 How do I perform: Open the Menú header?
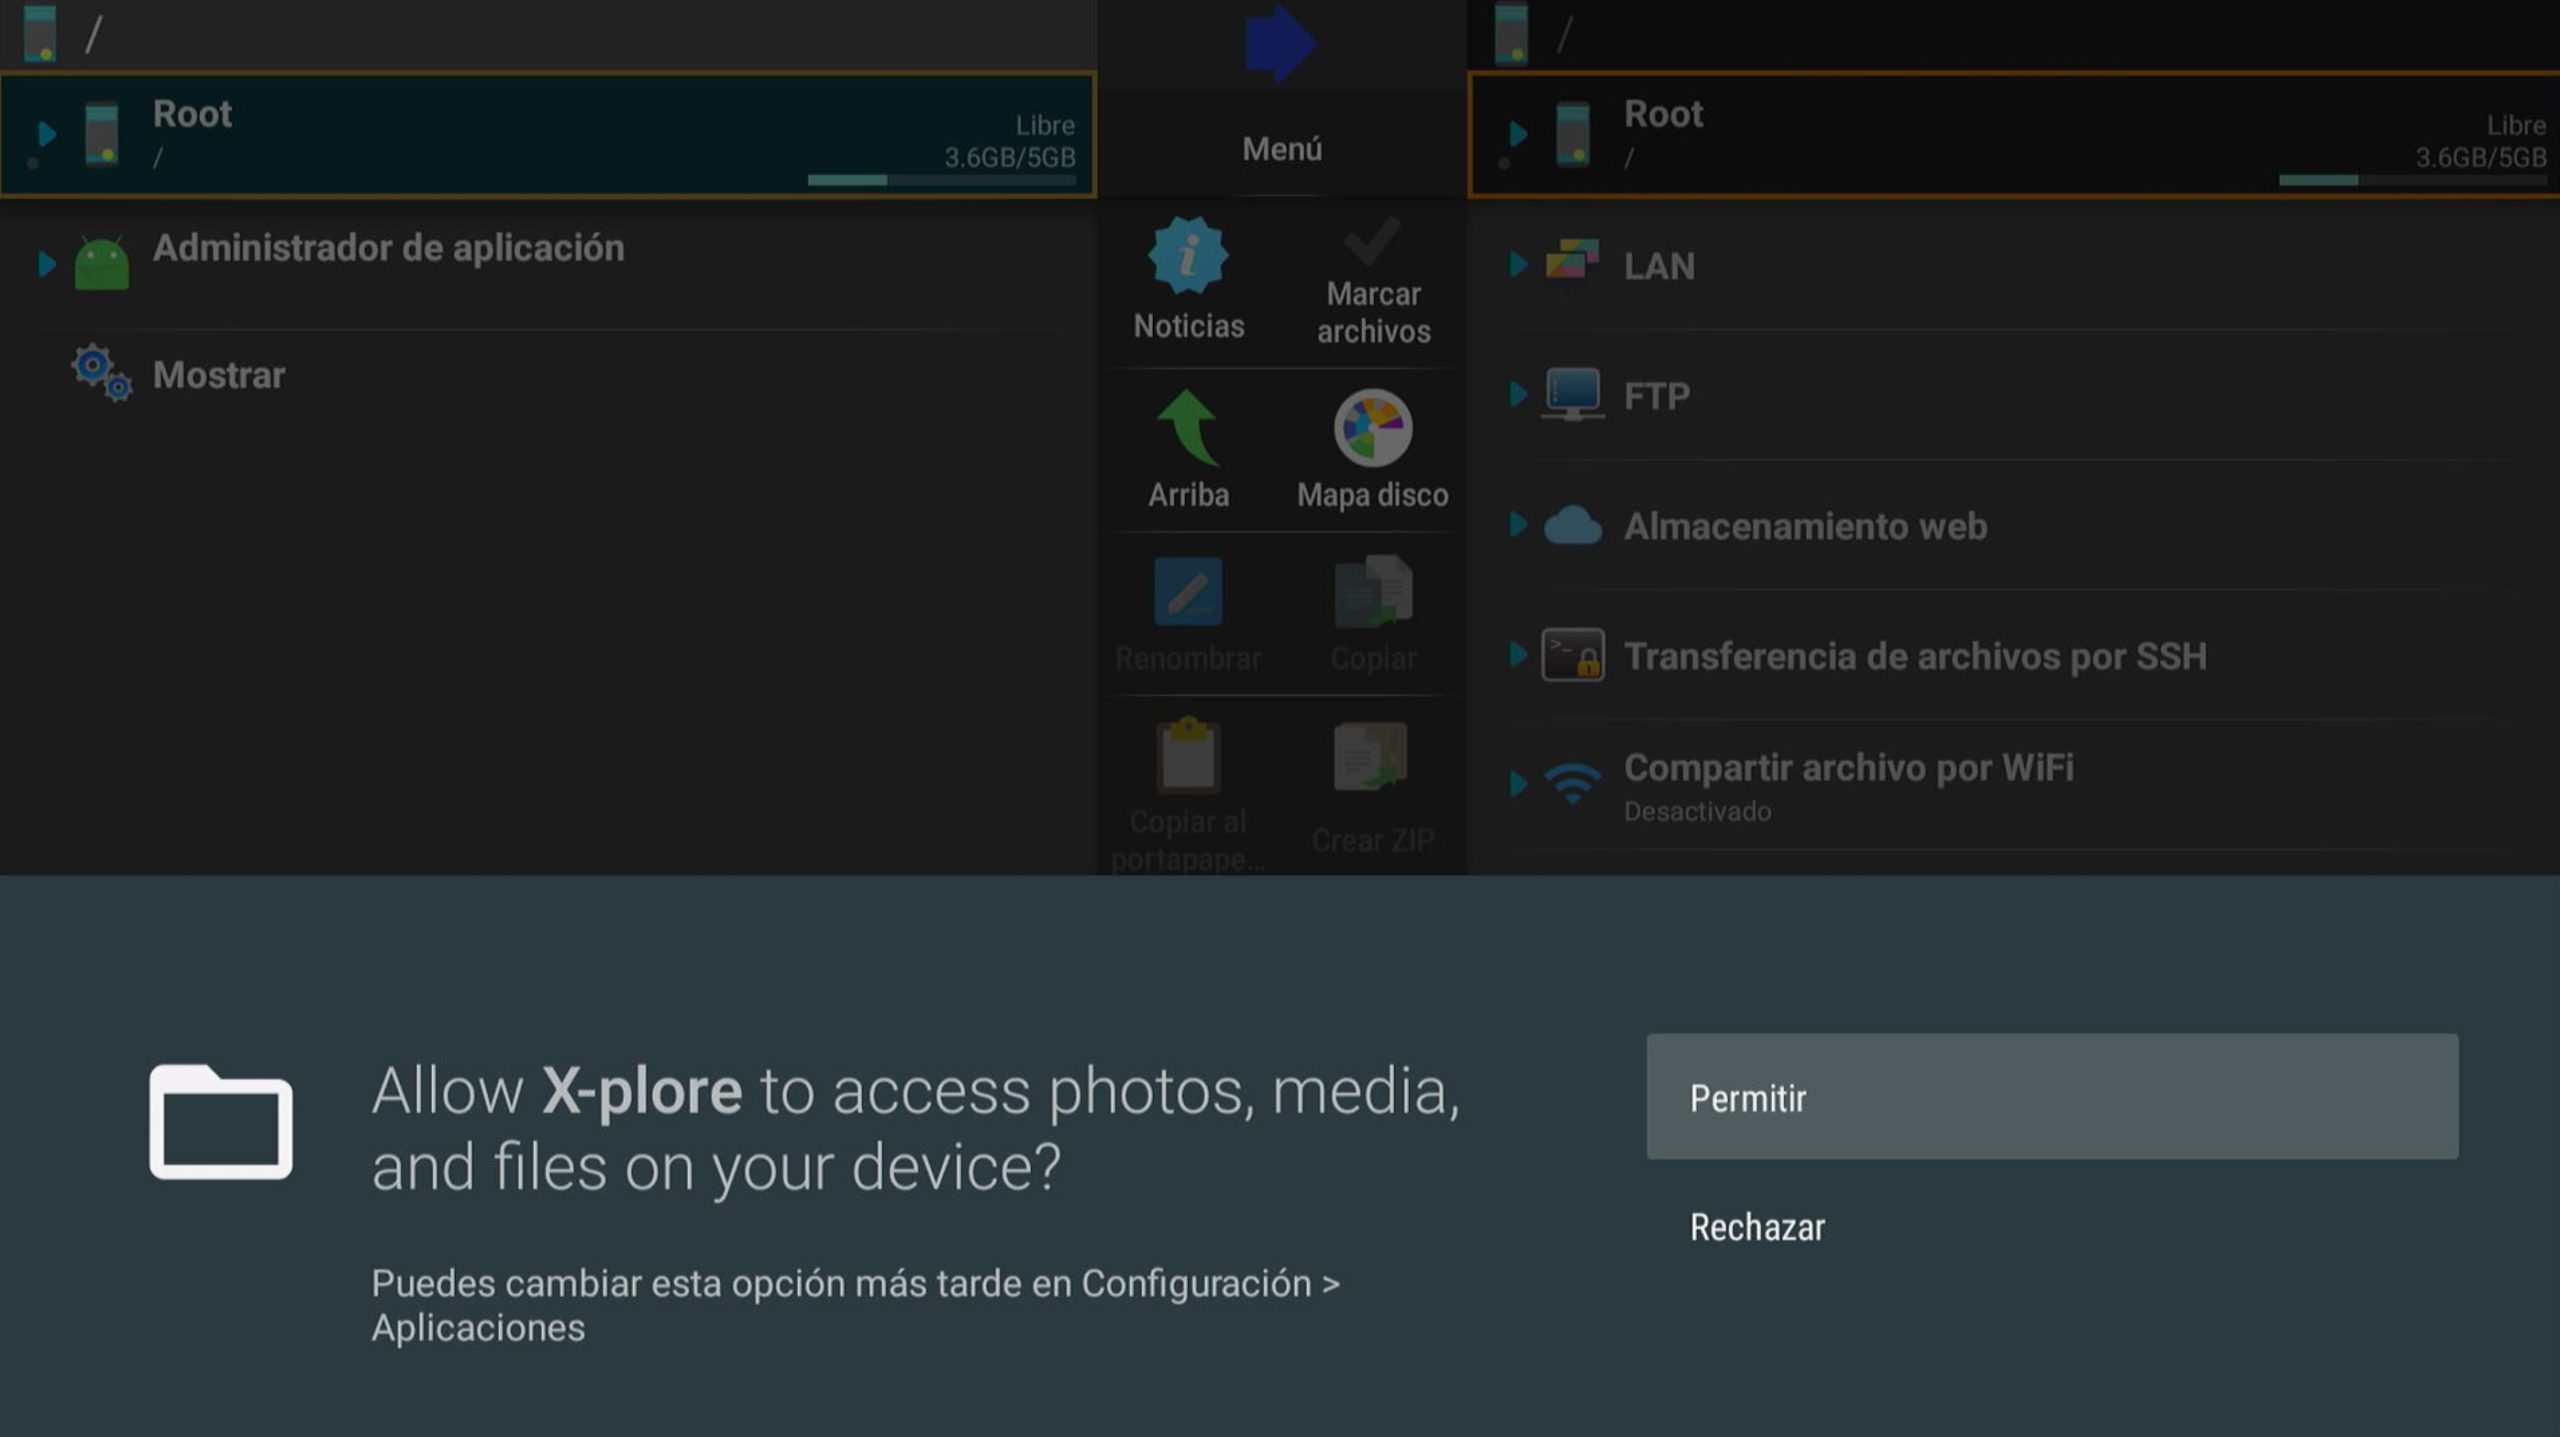click(1282, 149)
